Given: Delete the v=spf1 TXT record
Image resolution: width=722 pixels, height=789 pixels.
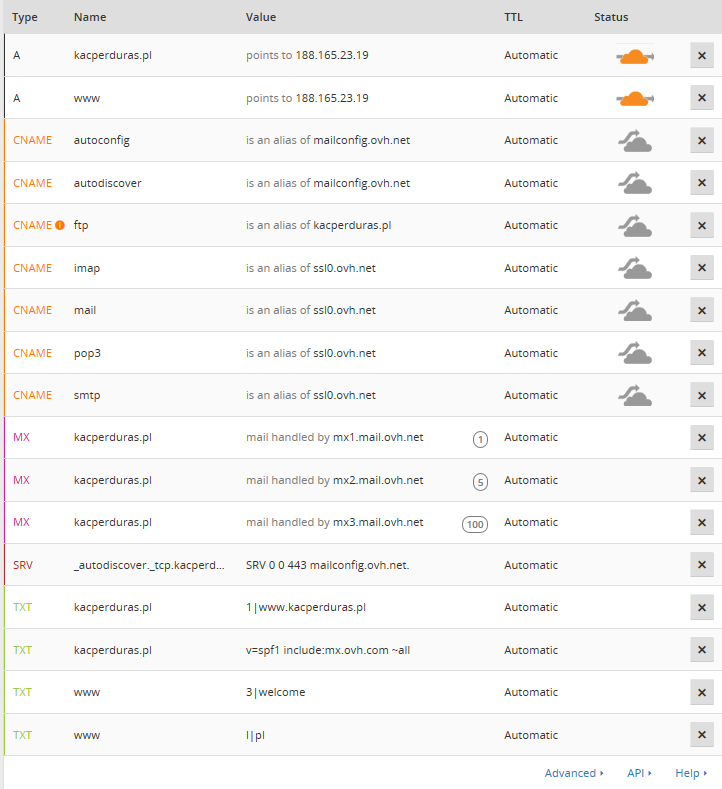Looking at the screenshot, I should pos(701,650).
